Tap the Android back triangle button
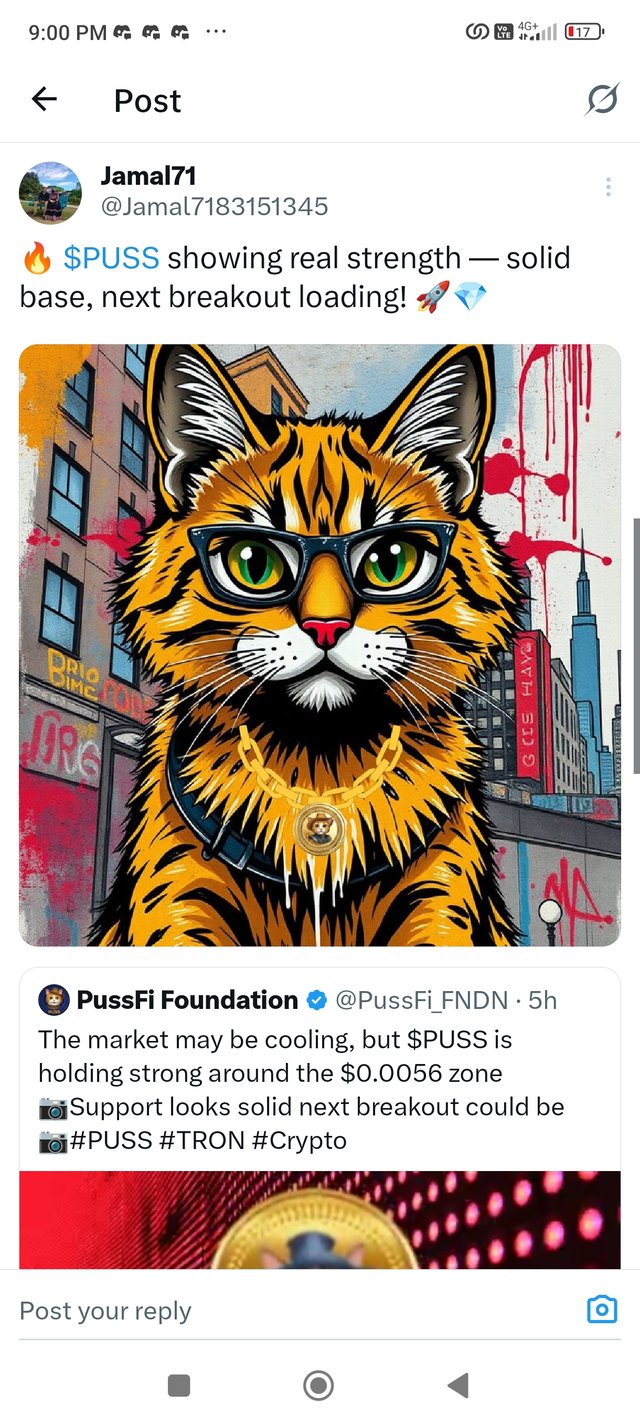 click(x=458, y=1385)
